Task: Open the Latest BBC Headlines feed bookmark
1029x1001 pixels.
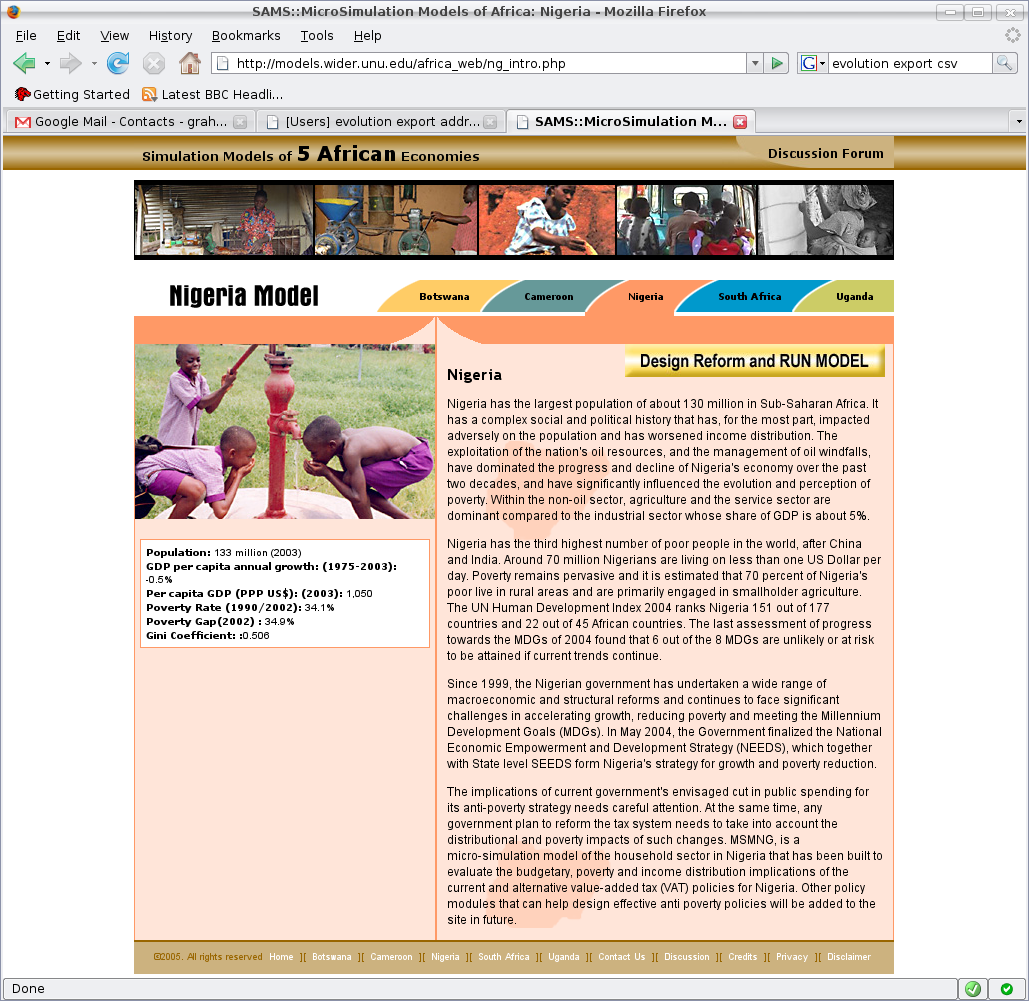Action: click(212, 94)
